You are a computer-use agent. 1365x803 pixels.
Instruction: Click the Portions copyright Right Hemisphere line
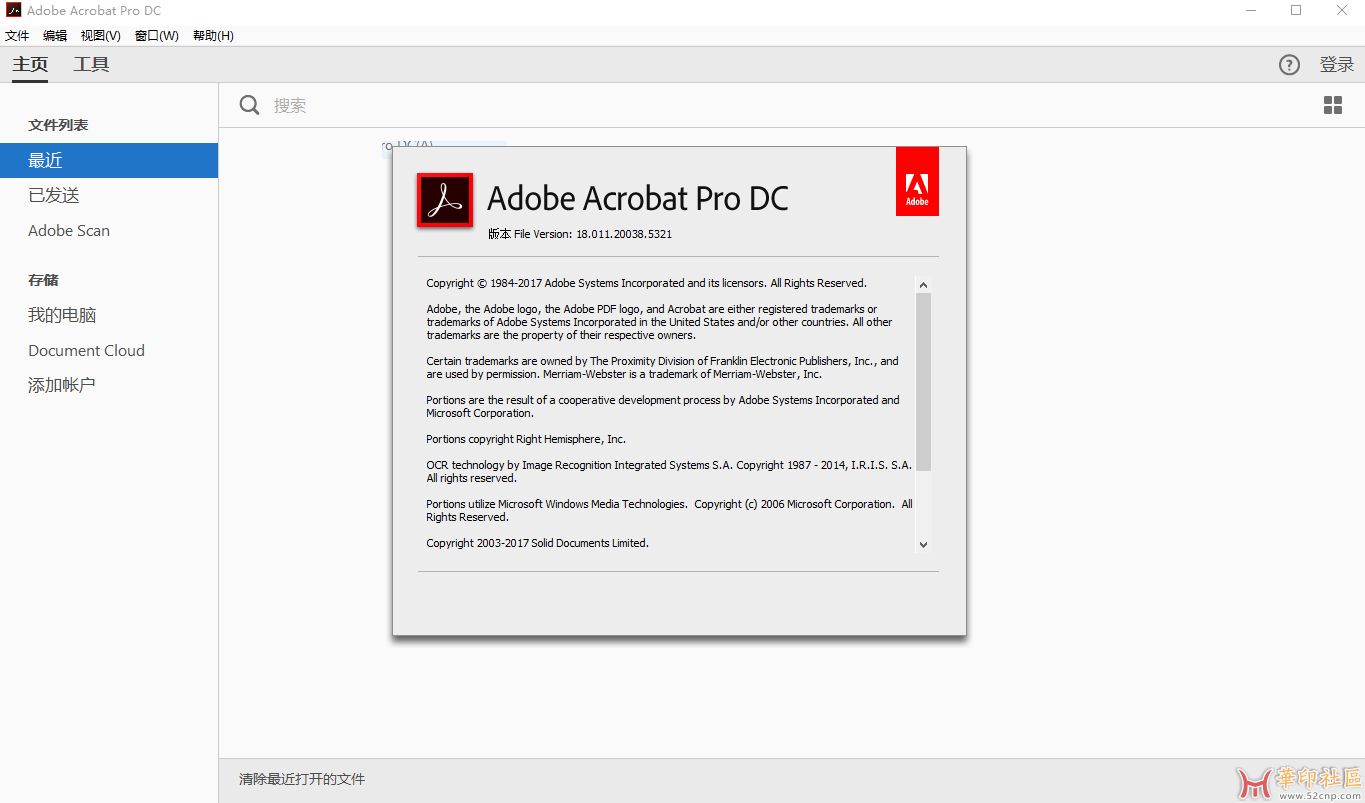tap(526, 439)
